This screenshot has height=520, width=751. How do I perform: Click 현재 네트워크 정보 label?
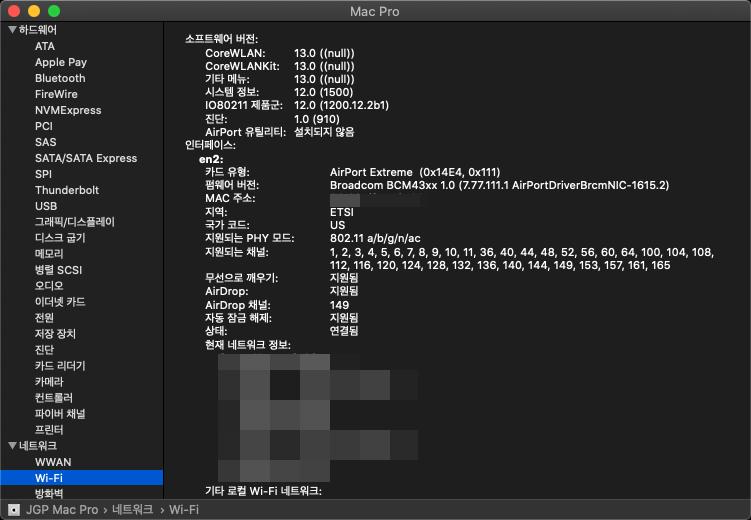coord(248,345)
